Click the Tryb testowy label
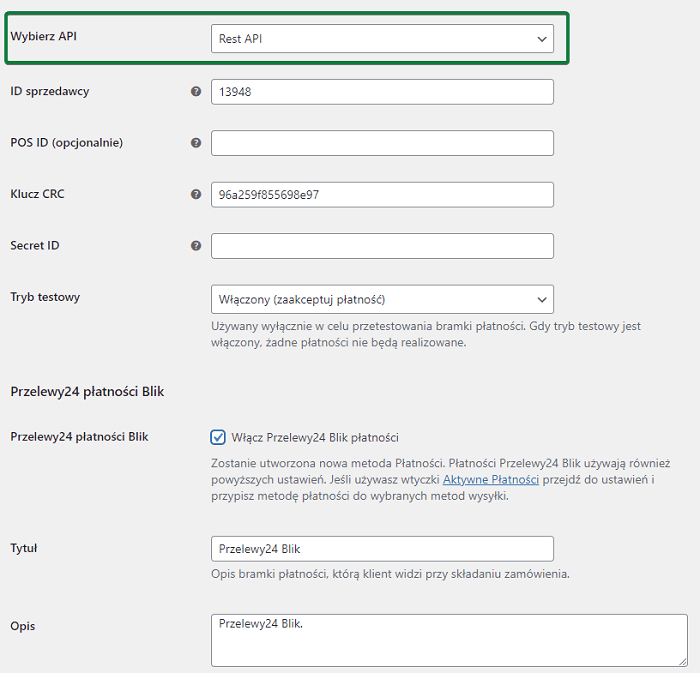 [45, 297]
